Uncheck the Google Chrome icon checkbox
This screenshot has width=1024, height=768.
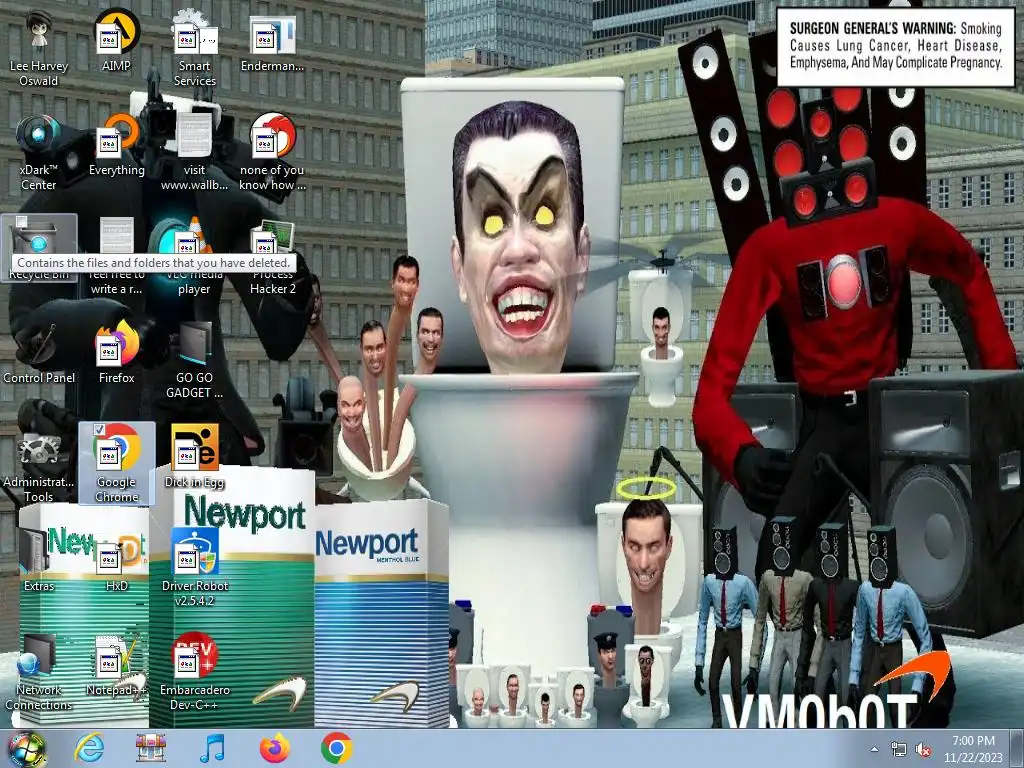(x=99, y=430)
